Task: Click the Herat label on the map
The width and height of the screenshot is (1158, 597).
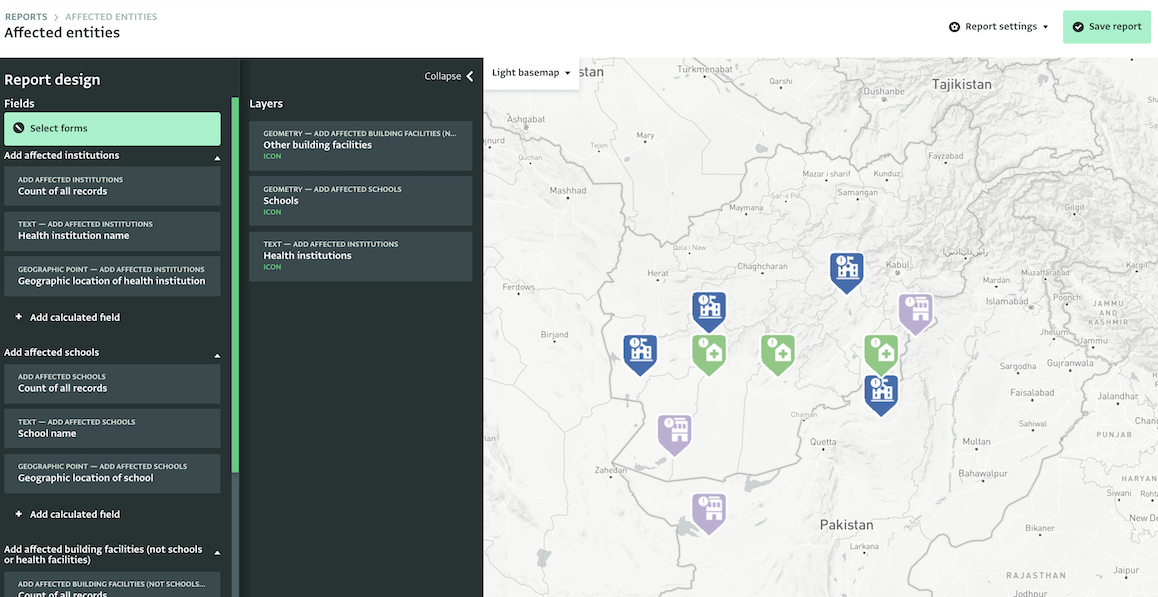Action: coord(657,273)
